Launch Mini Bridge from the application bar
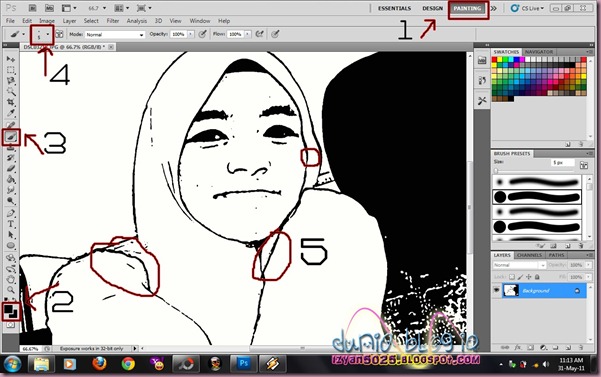 [49, 8]
